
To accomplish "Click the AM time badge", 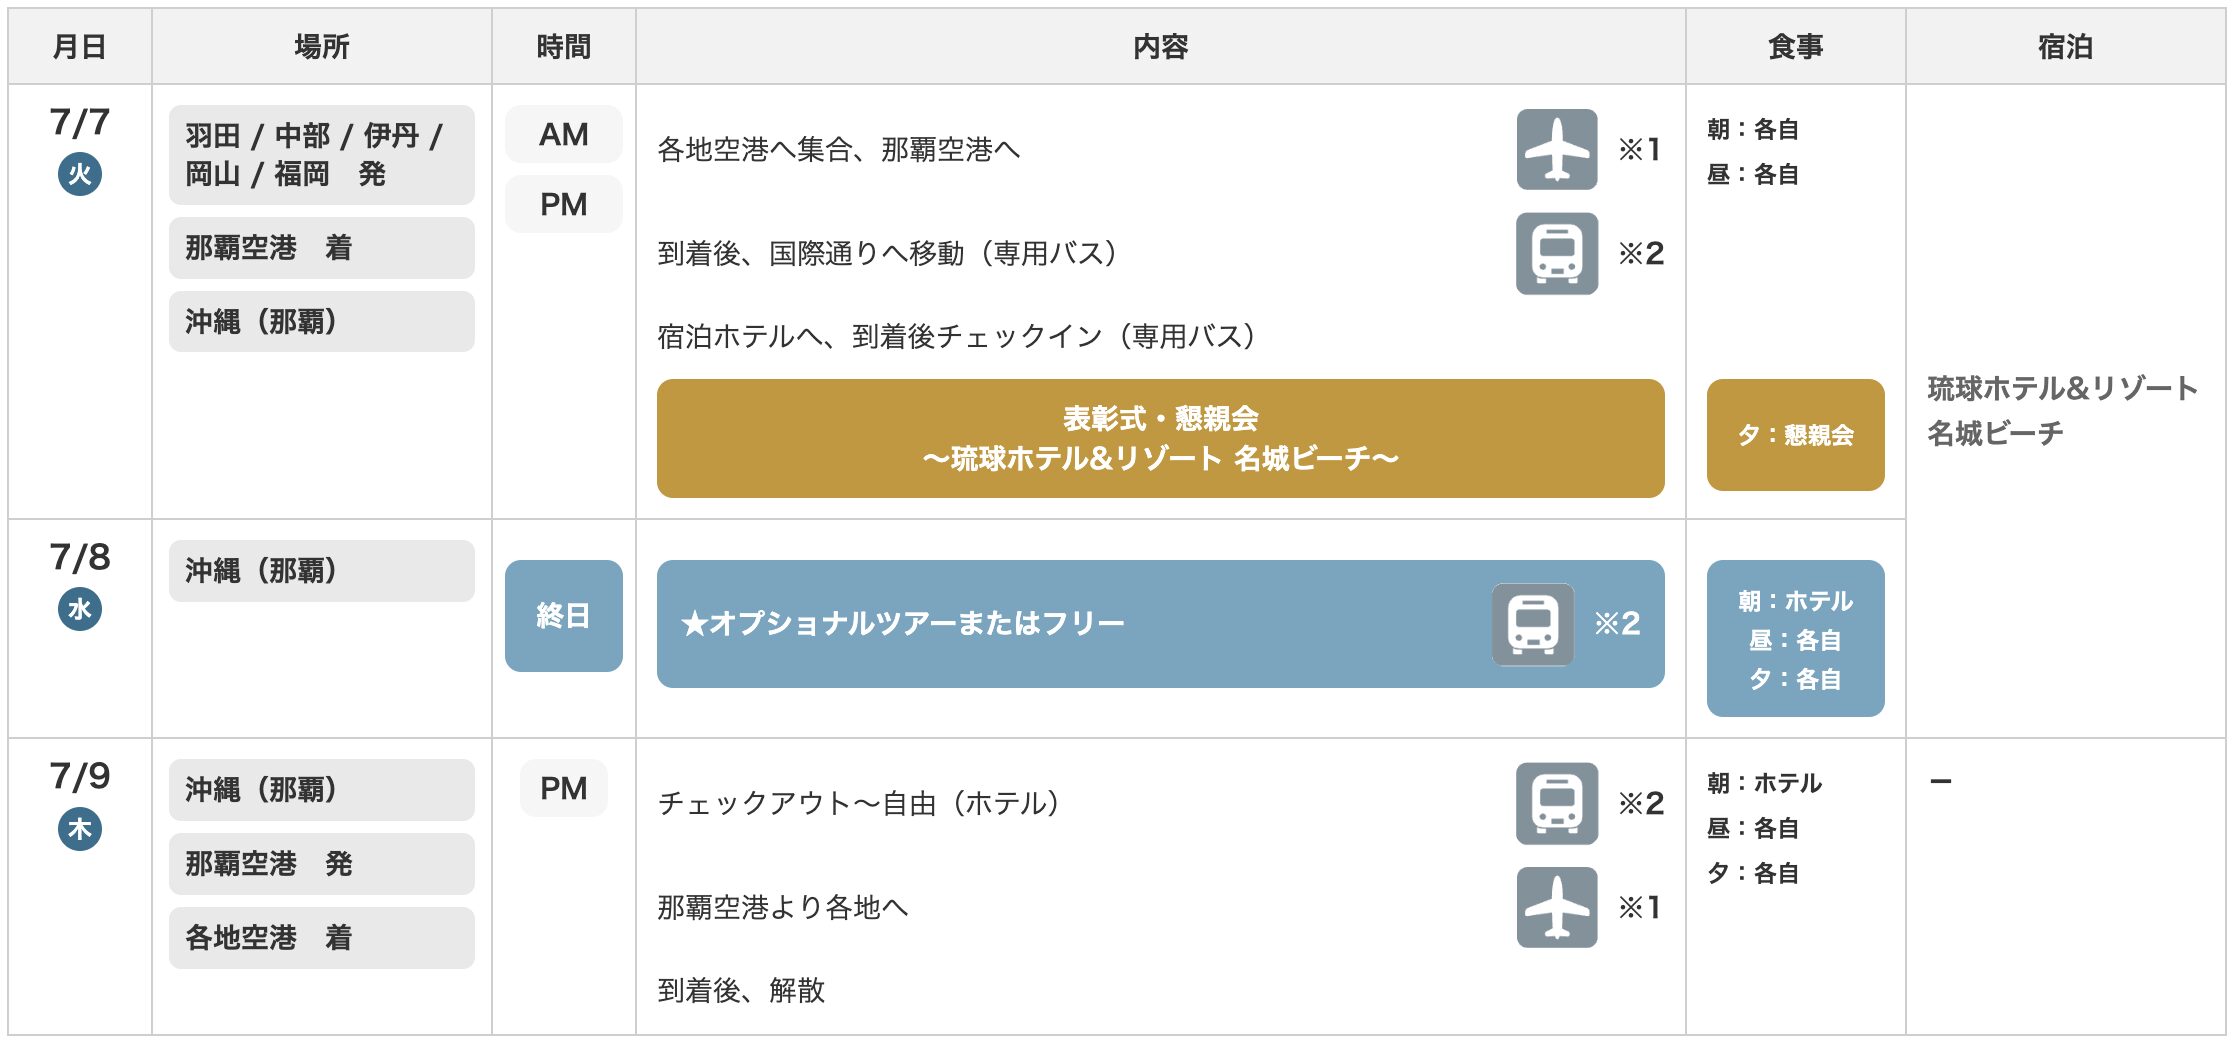I will pyautogui.click(x=563, y=135).
